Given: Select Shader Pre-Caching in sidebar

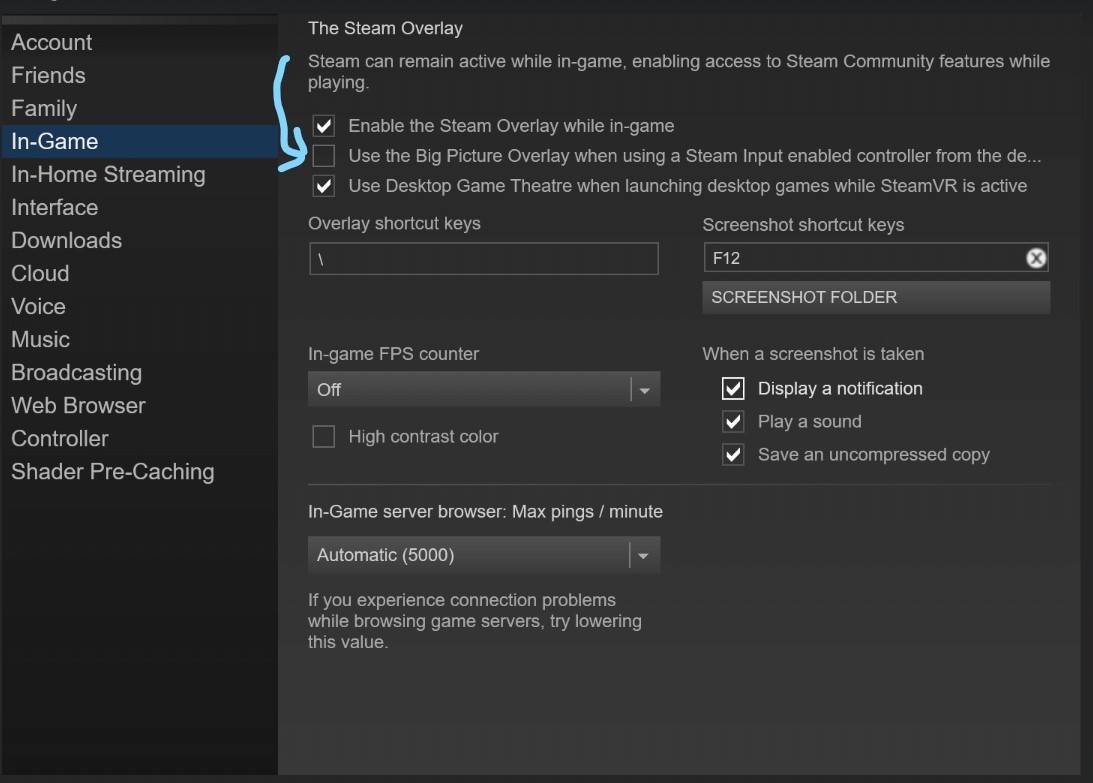Looking at the screenshot, I should coord(112,471).
